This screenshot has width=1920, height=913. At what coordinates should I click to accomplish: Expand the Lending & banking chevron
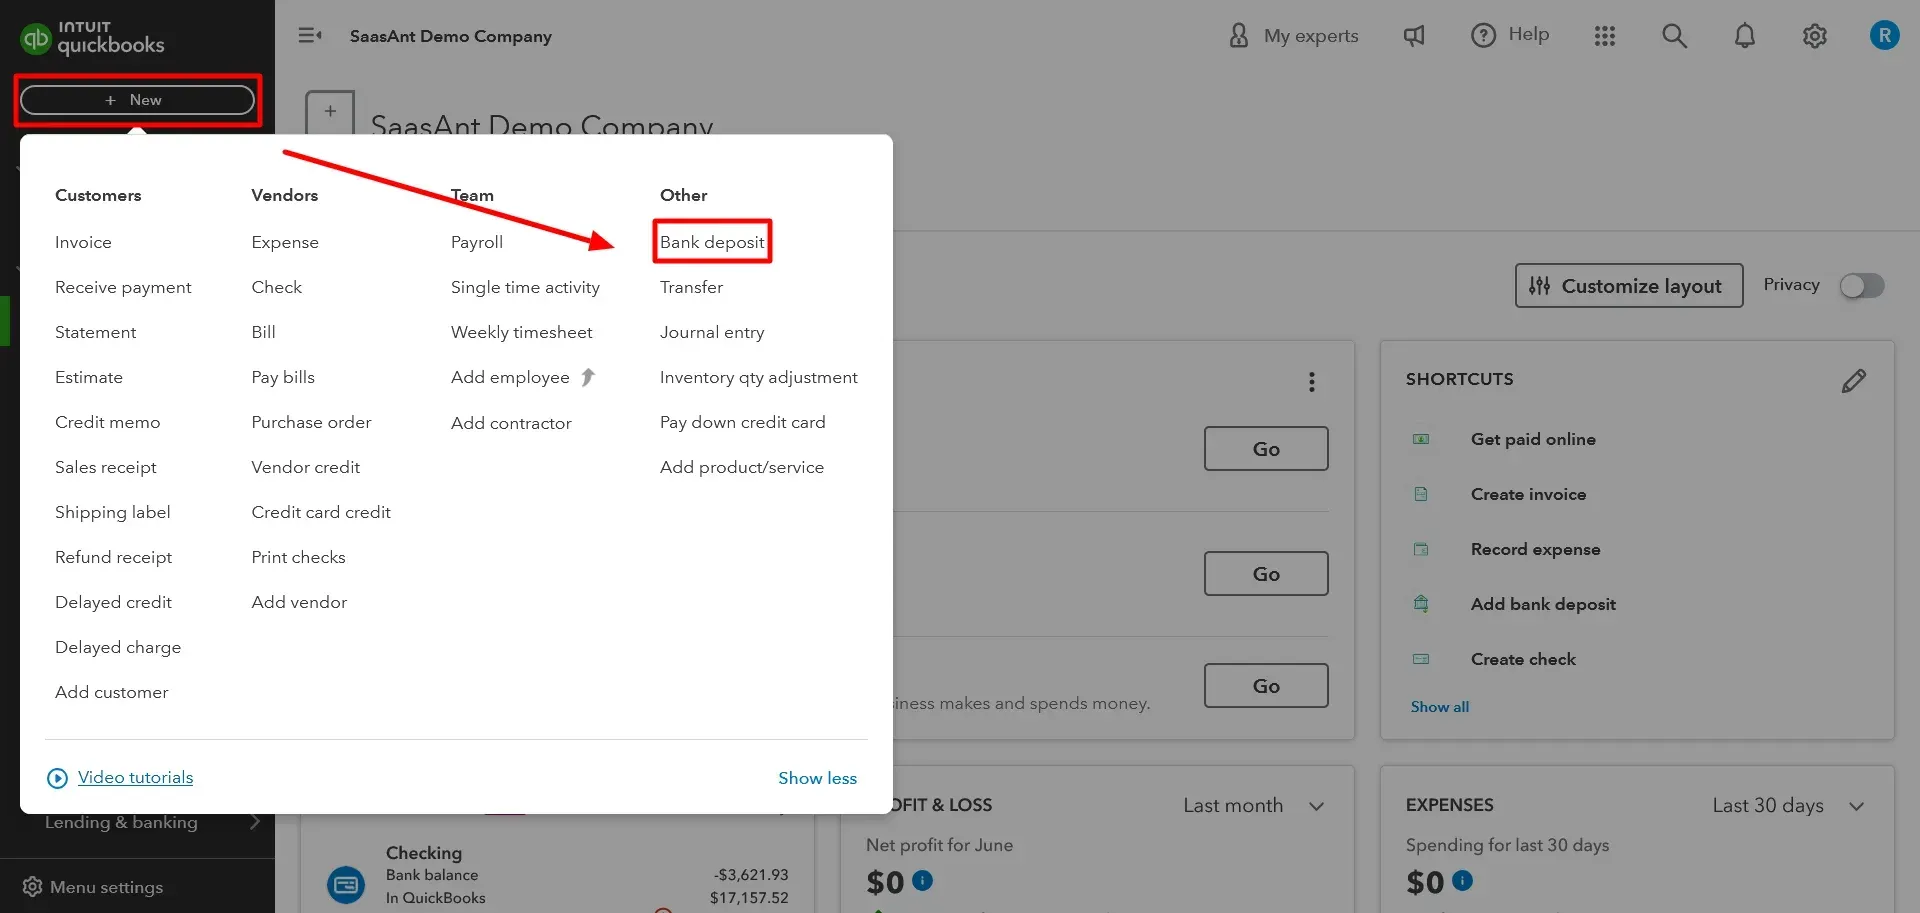pyautogui.click(x=255, y=822)
